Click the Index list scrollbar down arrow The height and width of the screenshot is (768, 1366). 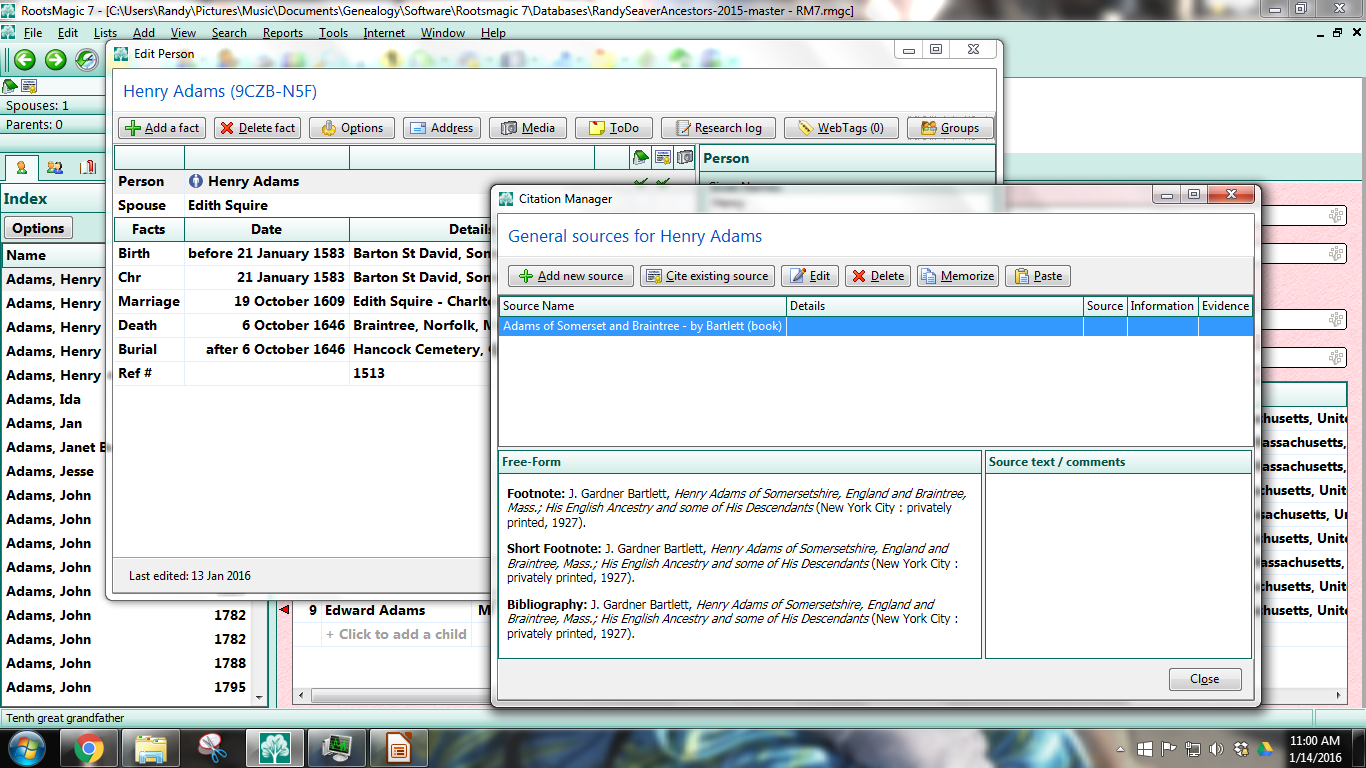[260, 697]
